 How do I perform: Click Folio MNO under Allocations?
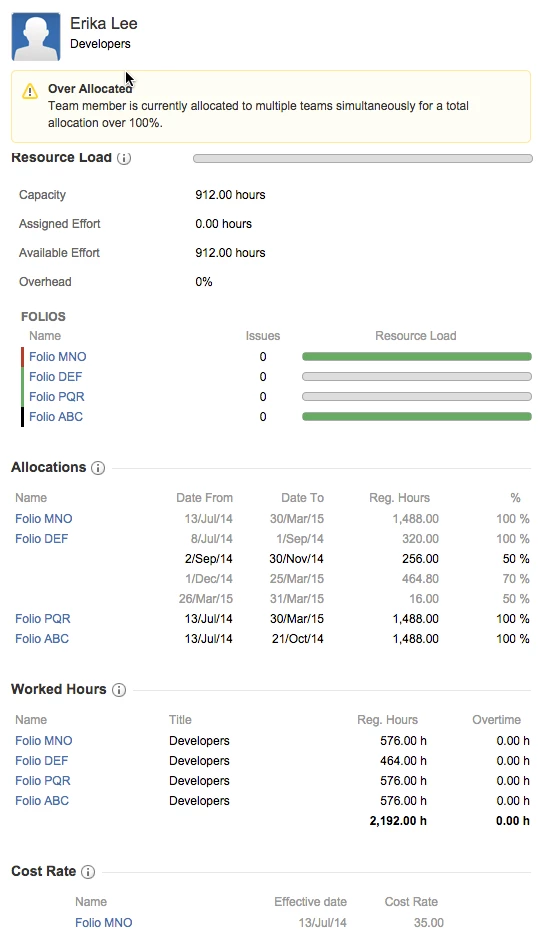tap(43, 519)
